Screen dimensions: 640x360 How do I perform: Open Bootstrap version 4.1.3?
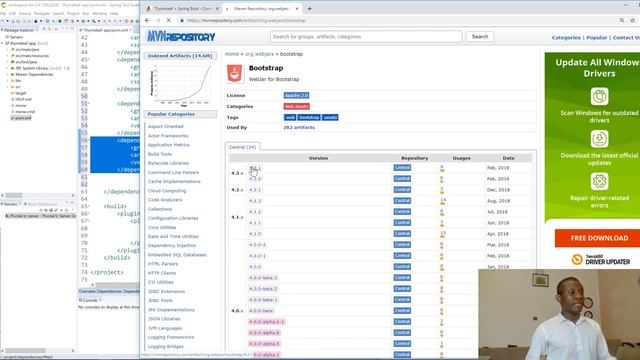255,201
